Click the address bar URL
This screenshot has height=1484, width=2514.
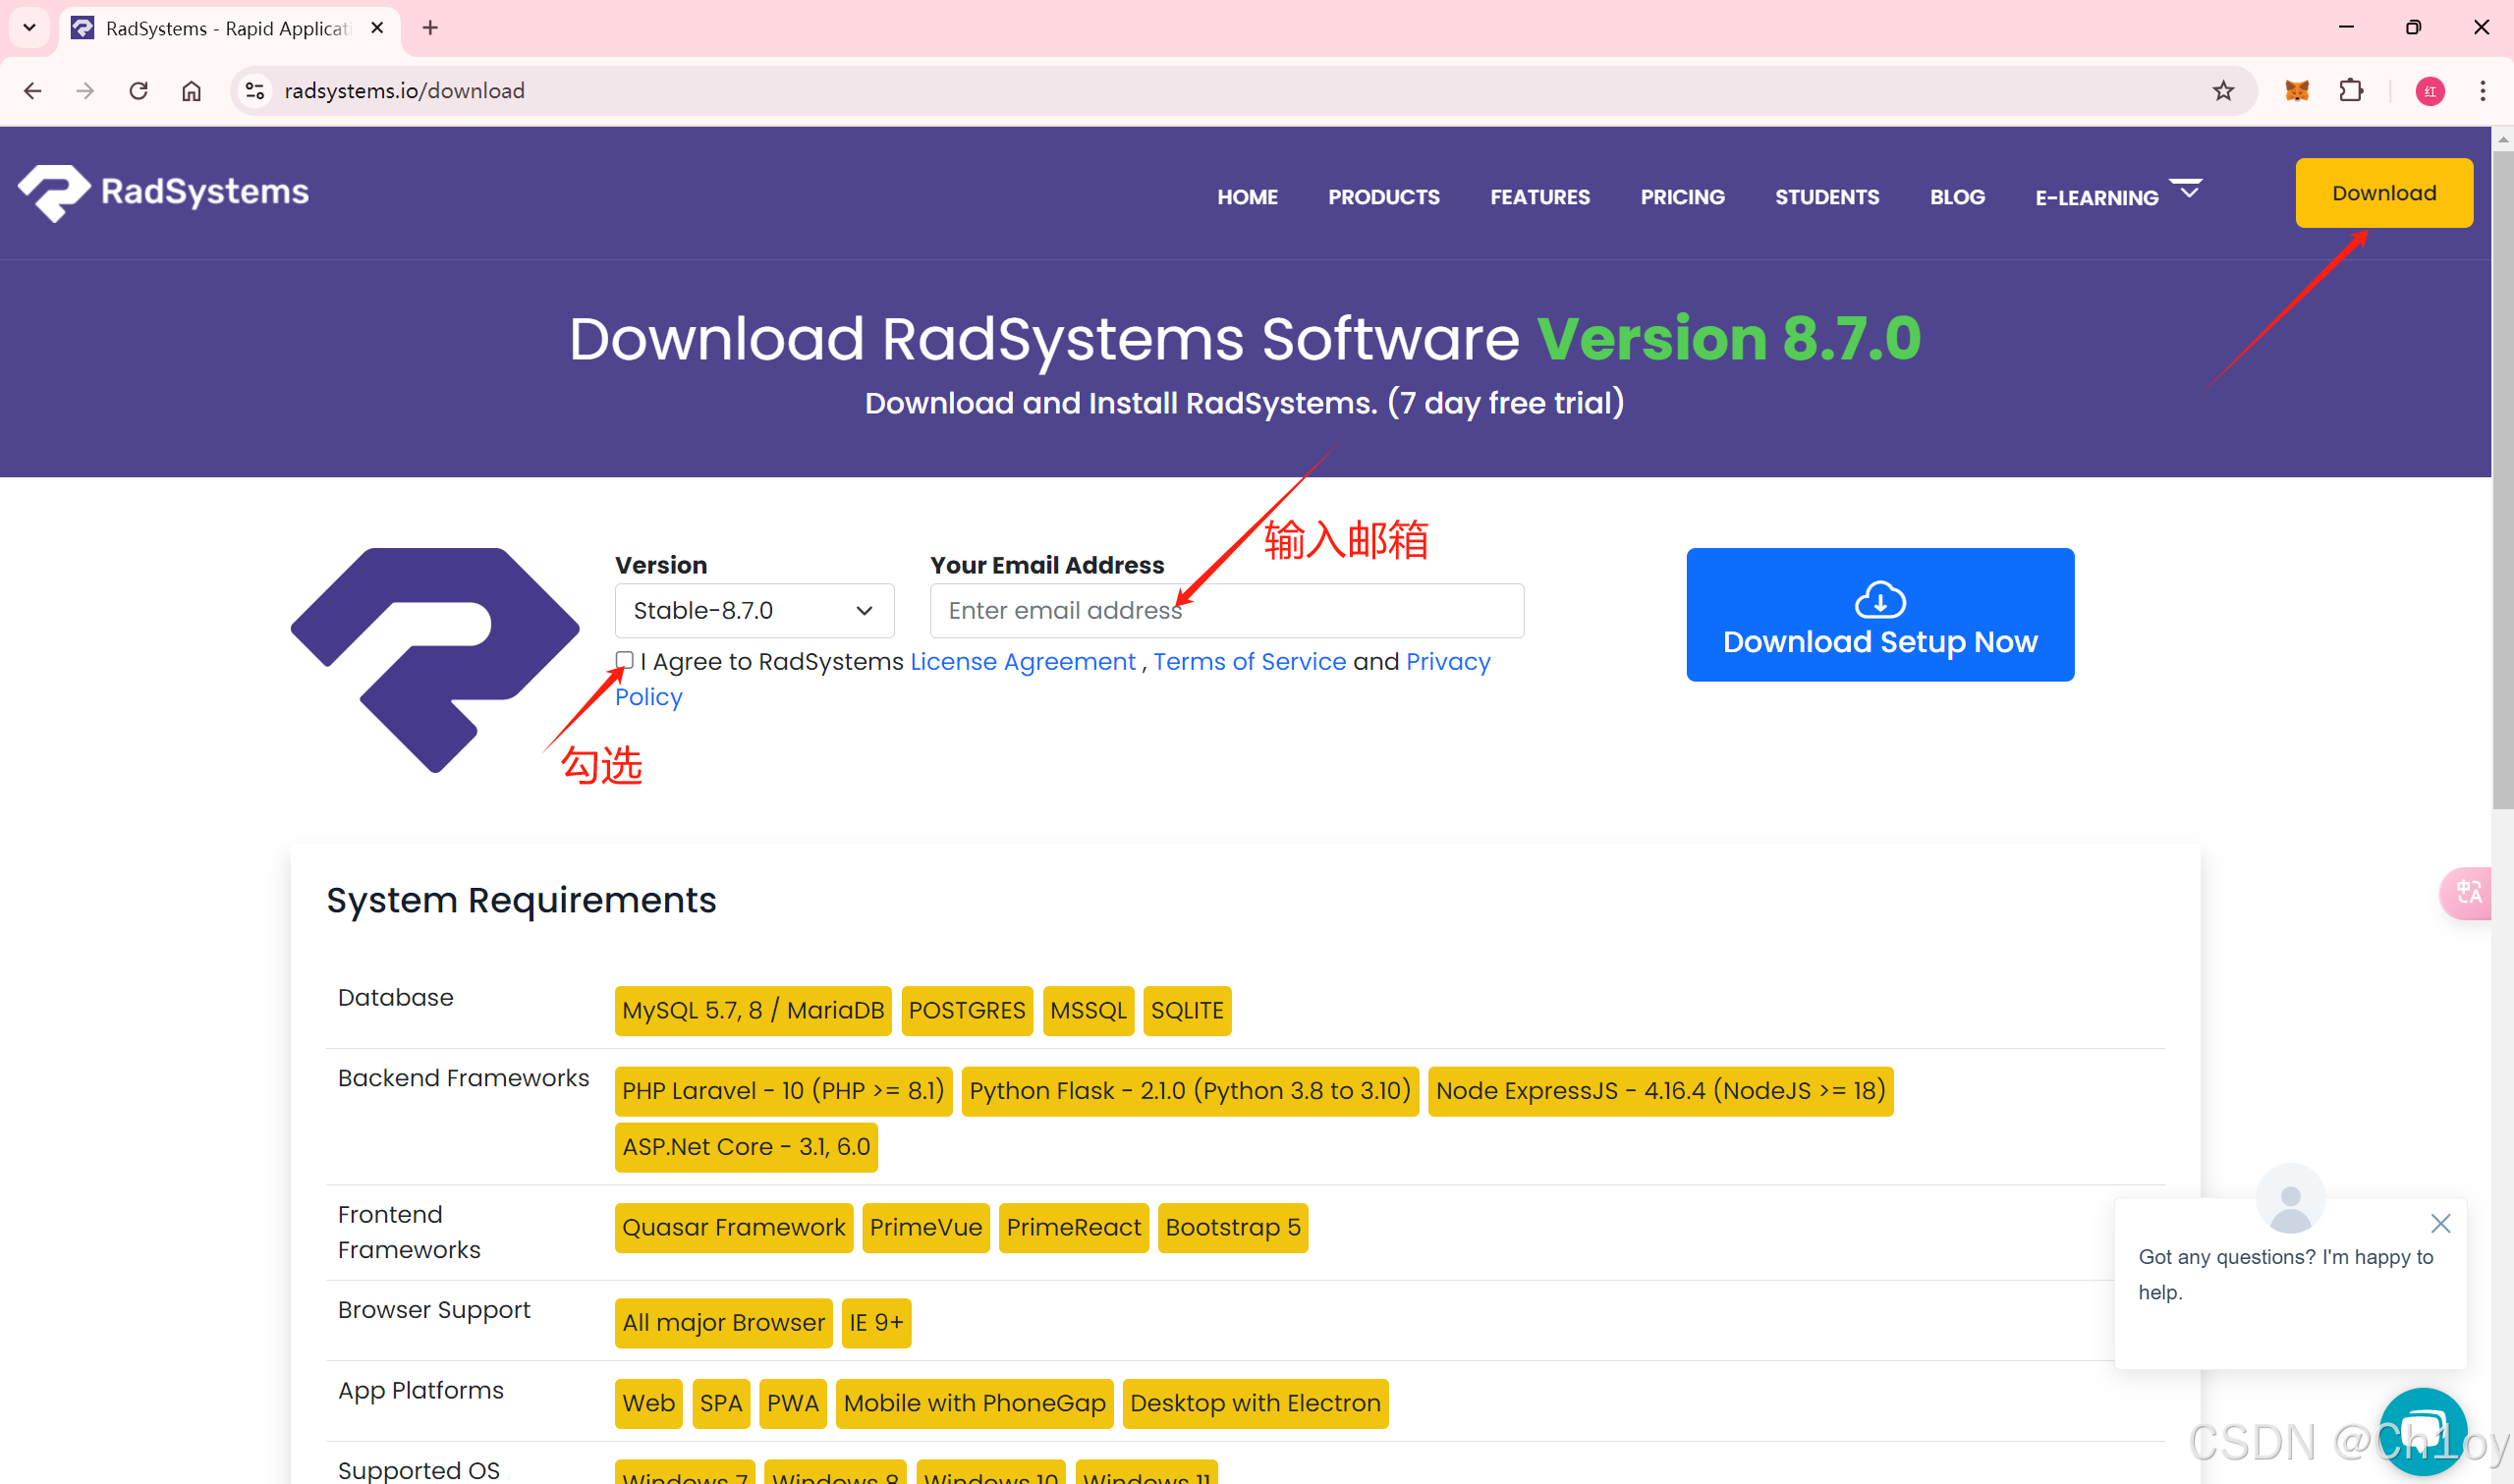[x=404, y=91]
